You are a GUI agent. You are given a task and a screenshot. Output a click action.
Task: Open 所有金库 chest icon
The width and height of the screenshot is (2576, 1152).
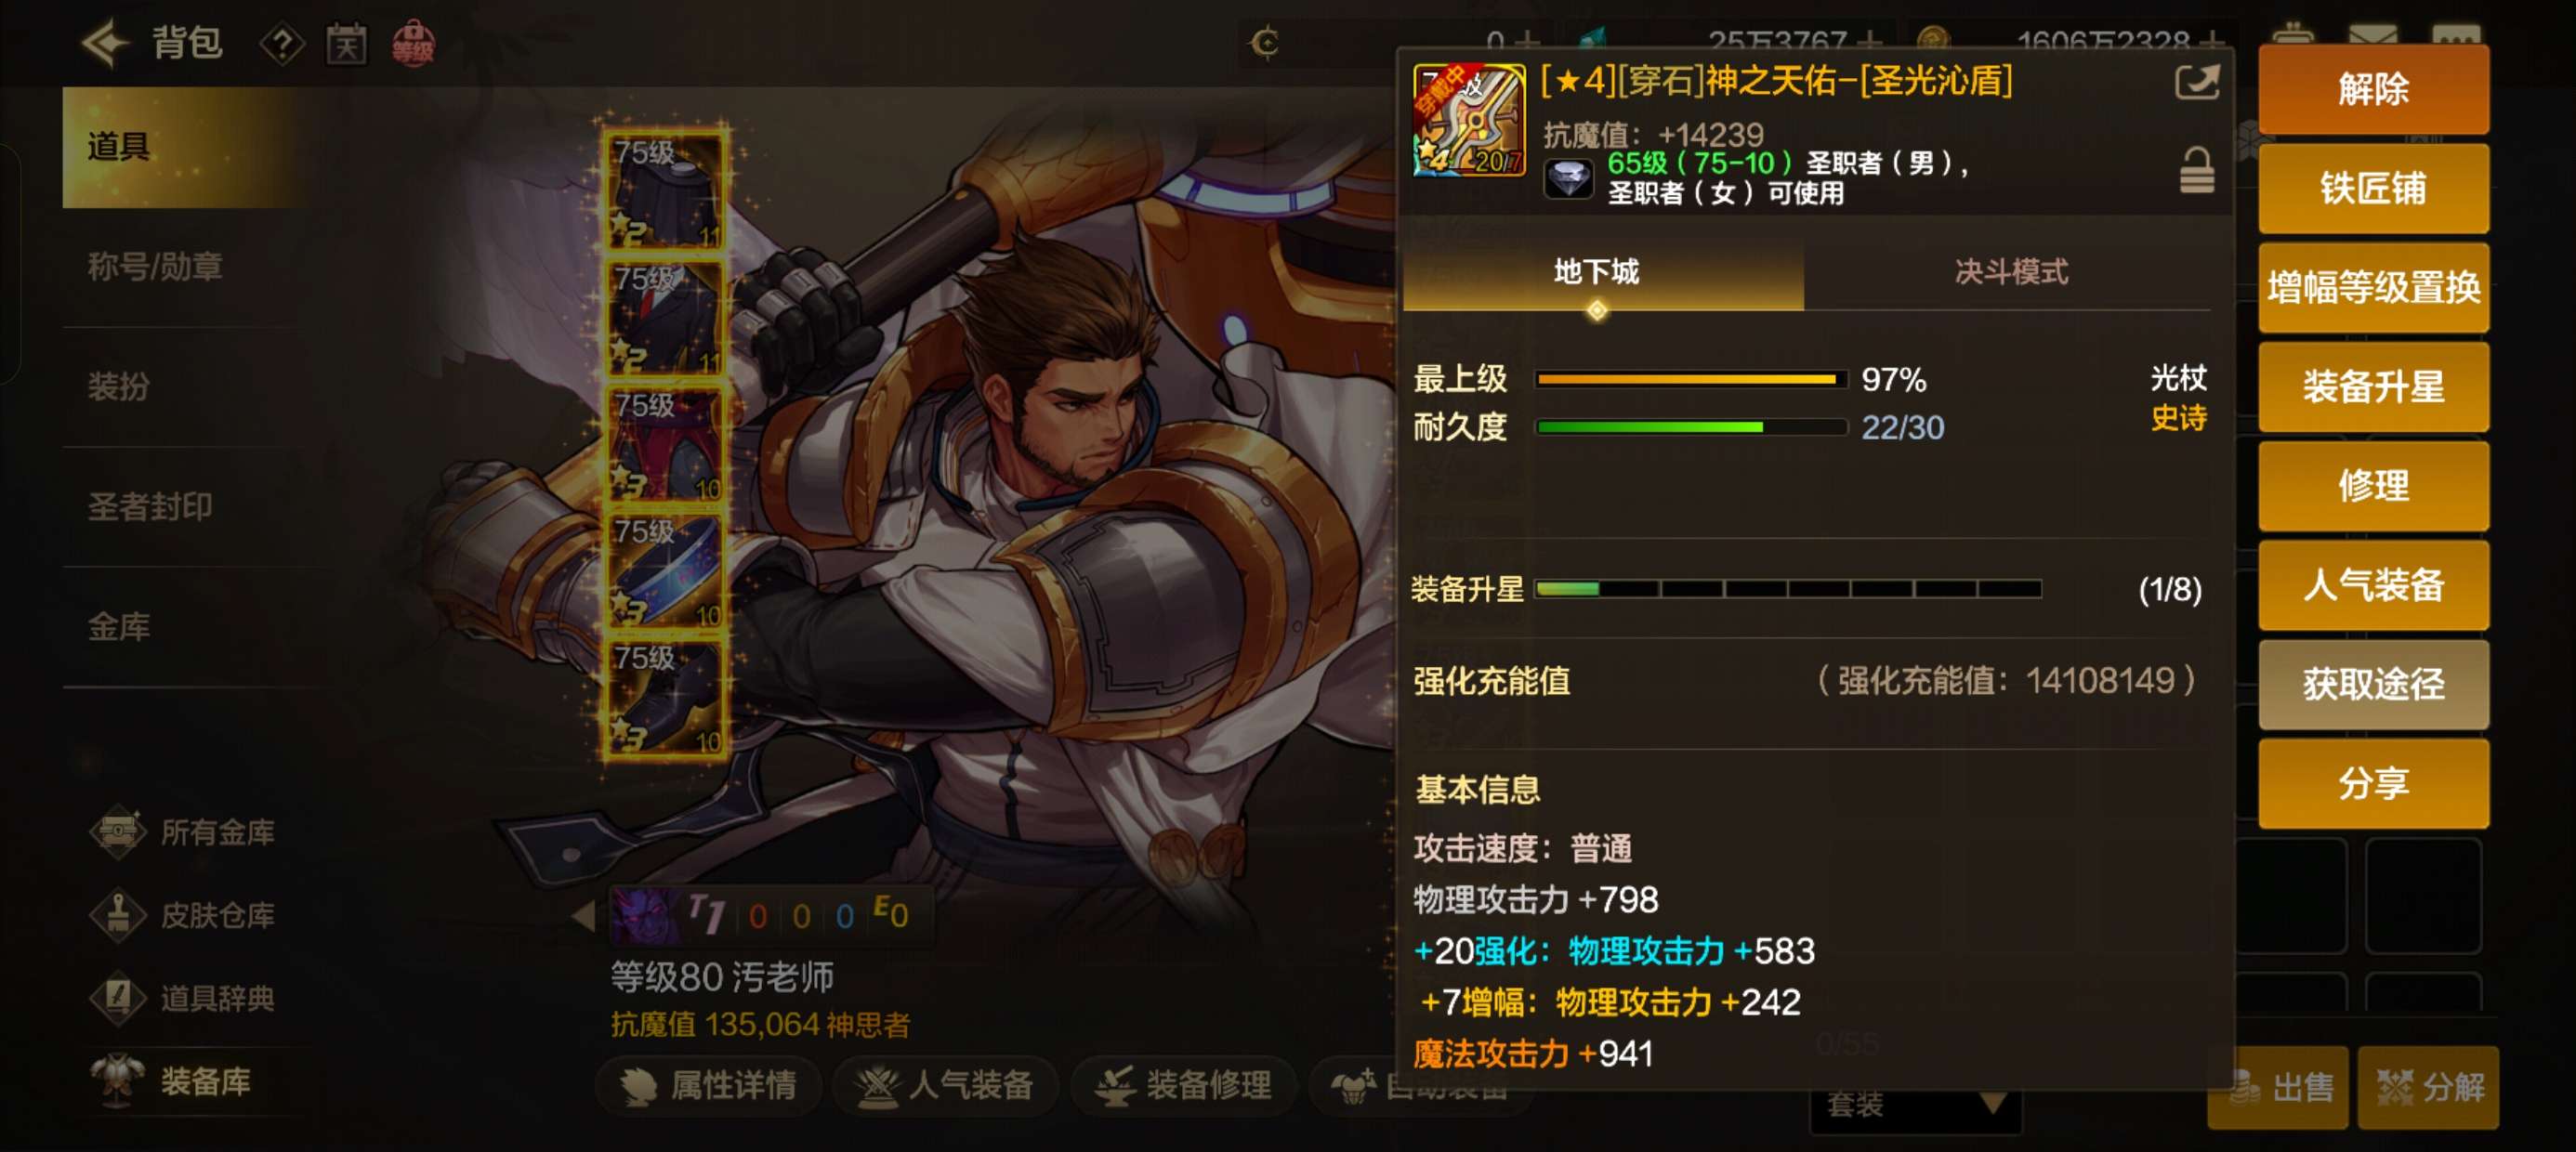118,832
